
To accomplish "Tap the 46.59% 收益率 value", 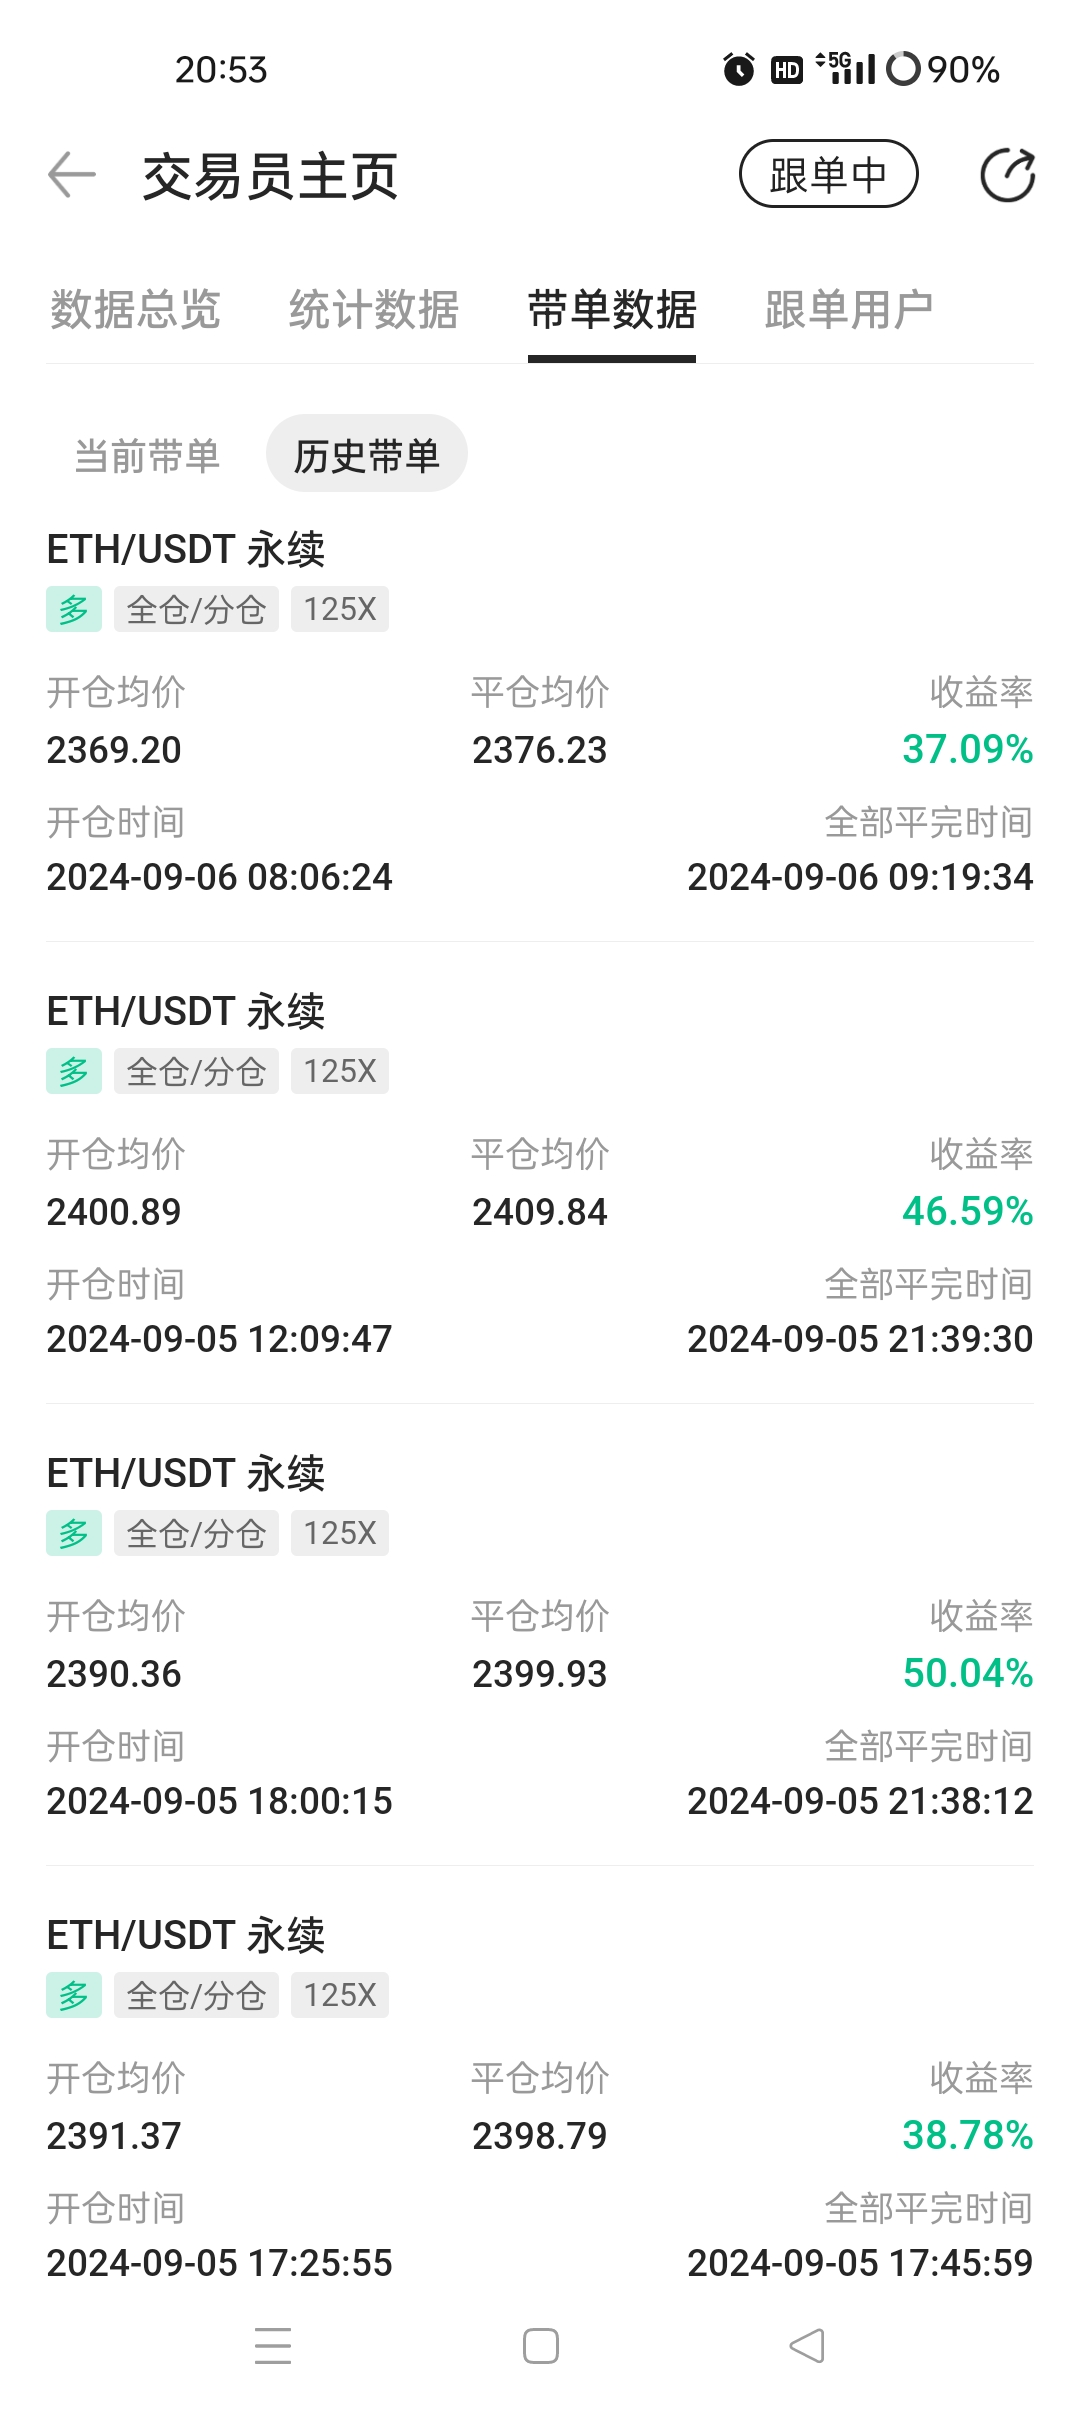I will 967,1211.
